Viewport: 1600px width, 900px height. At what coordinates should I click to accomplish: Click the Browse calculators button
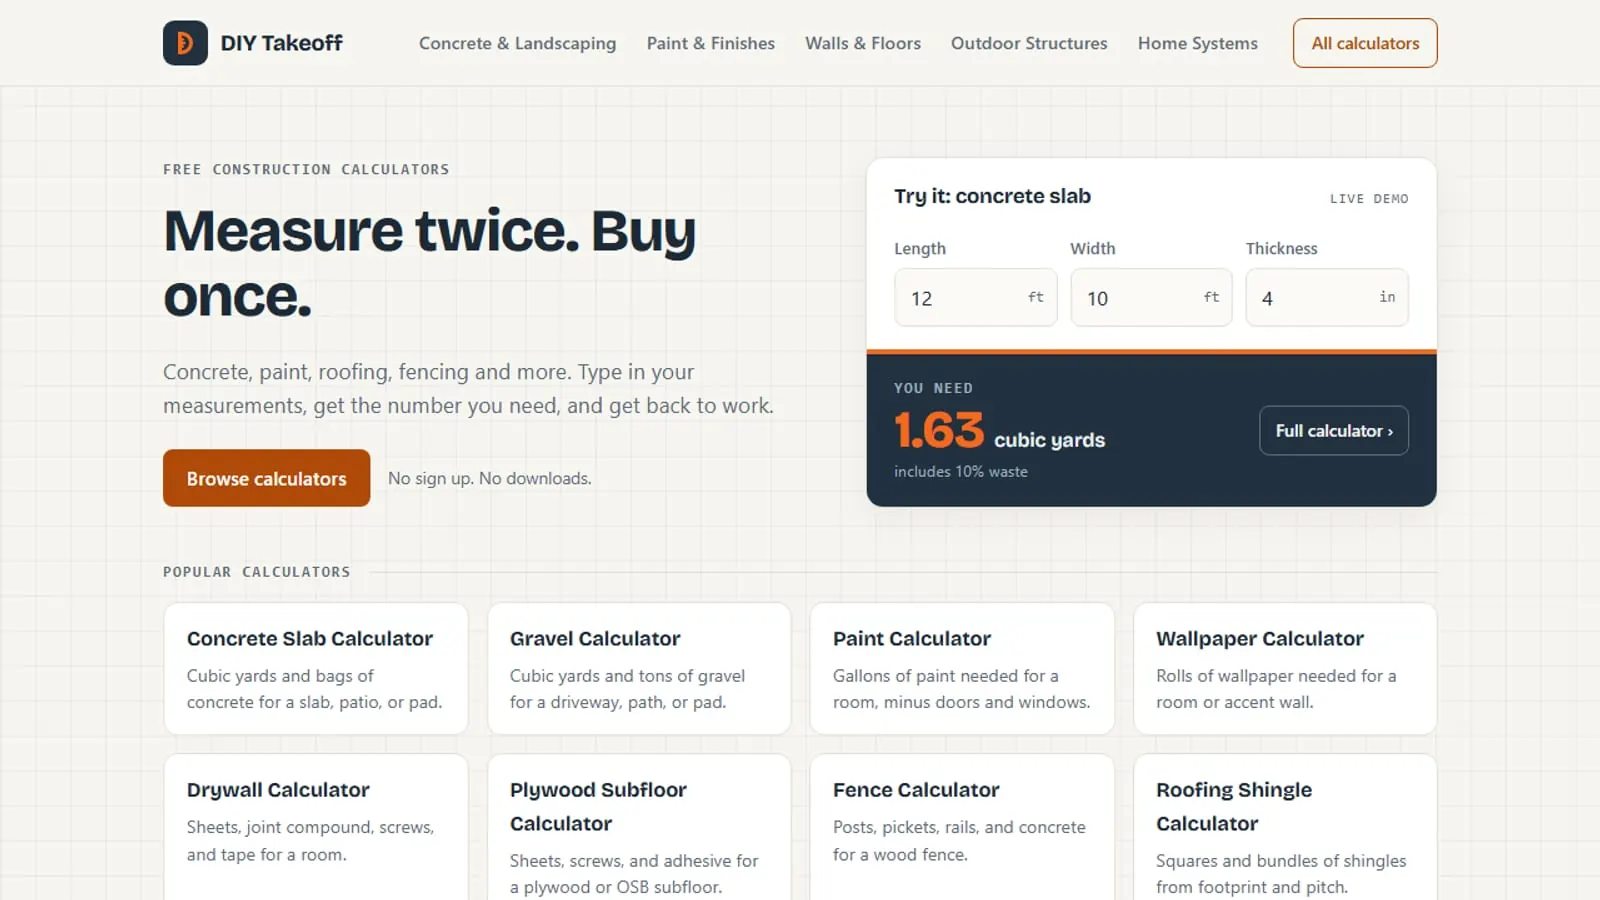pos(266,478)
